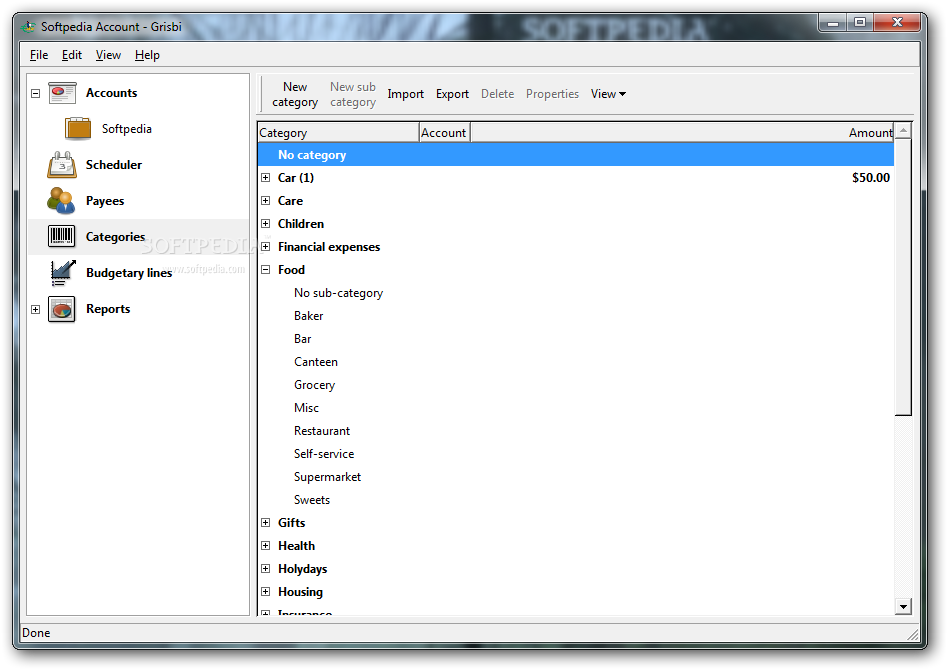The height and width of the screenshot is (670, 948).
Task: Click the Accounts icon in the sidebar
Action: [62, 93]
